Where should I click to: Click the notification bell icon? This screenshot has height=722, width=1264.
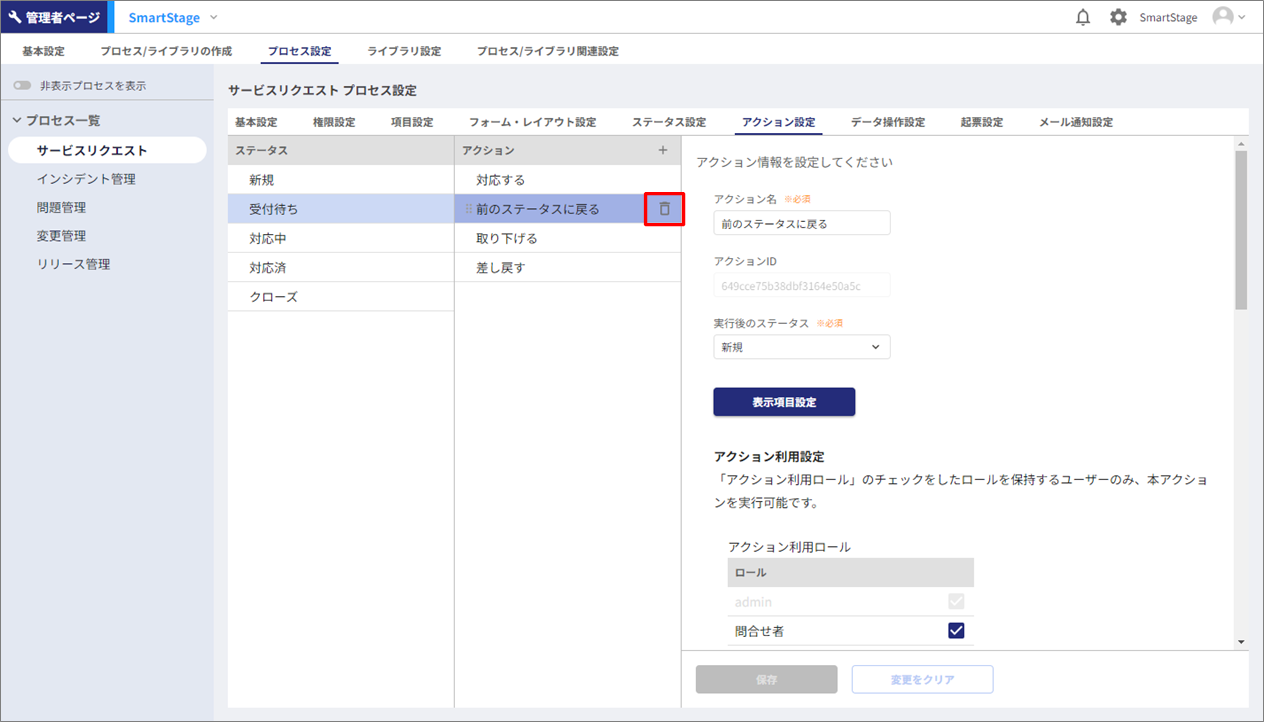(x=1083, y=17)
